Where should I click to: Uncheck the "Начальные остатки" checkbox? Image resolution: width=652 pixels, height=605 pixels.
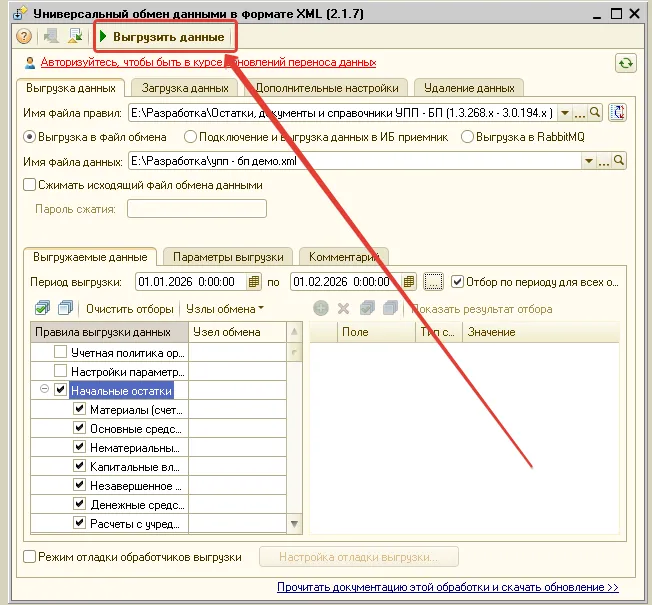point(61,390)
